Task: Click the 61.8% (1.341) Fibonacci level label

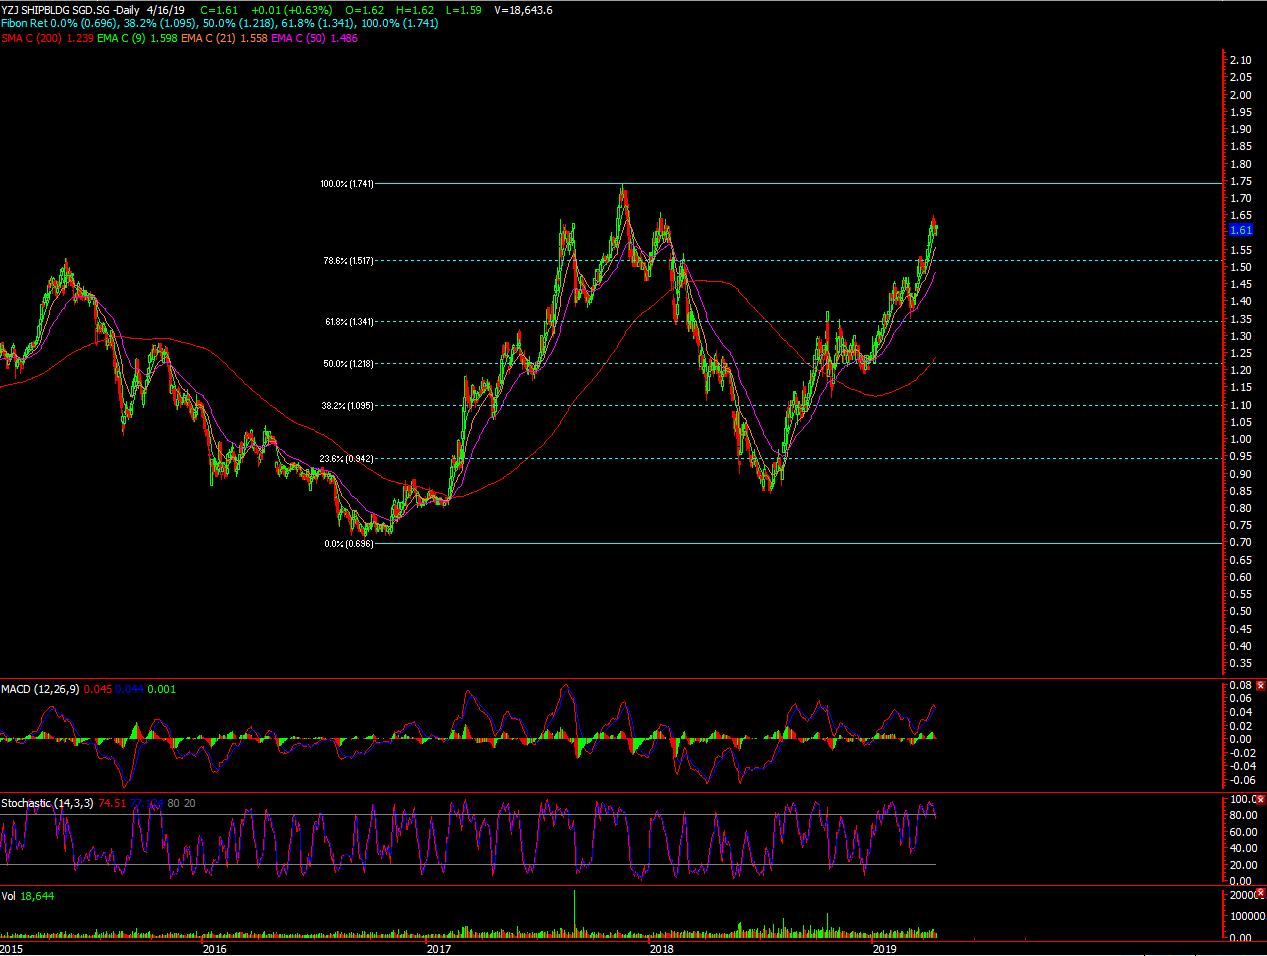Action: [x=349, y=322]
